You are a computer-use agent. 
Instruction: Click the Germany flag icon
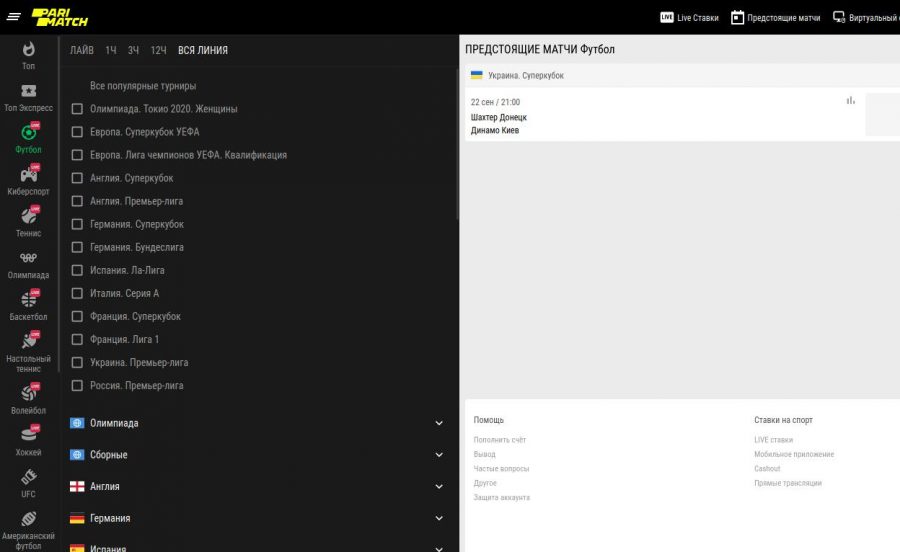point(77,518)
